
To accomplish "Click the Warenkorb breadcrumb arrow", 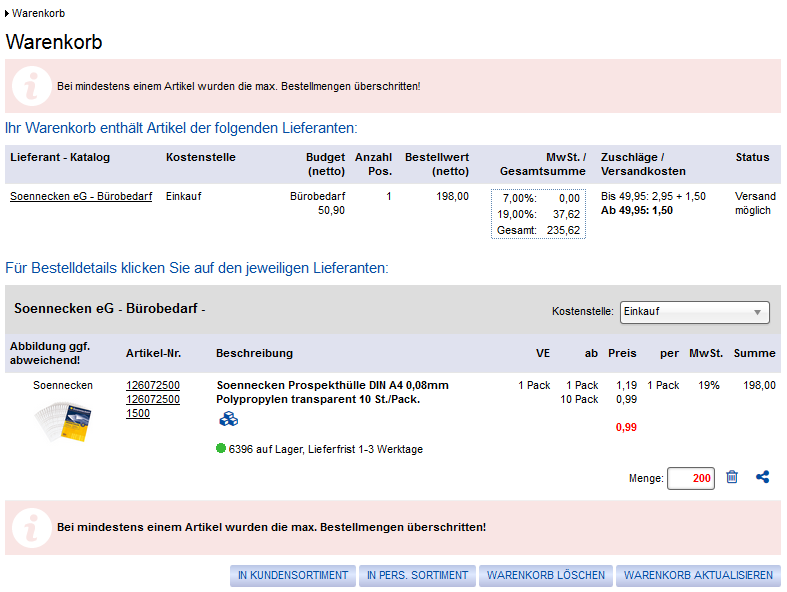I will coord(7,14).
